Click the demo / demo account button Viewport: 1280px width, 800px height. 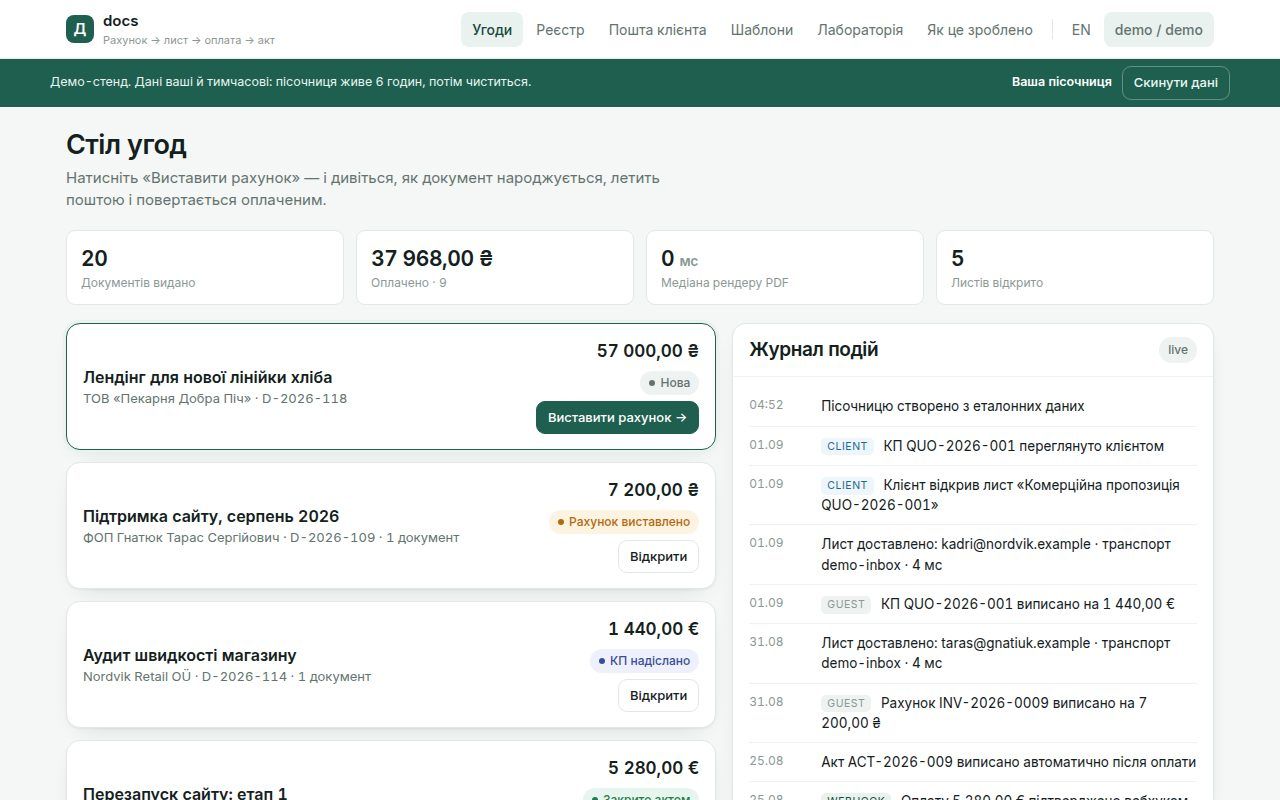(x=1158, y=30)
